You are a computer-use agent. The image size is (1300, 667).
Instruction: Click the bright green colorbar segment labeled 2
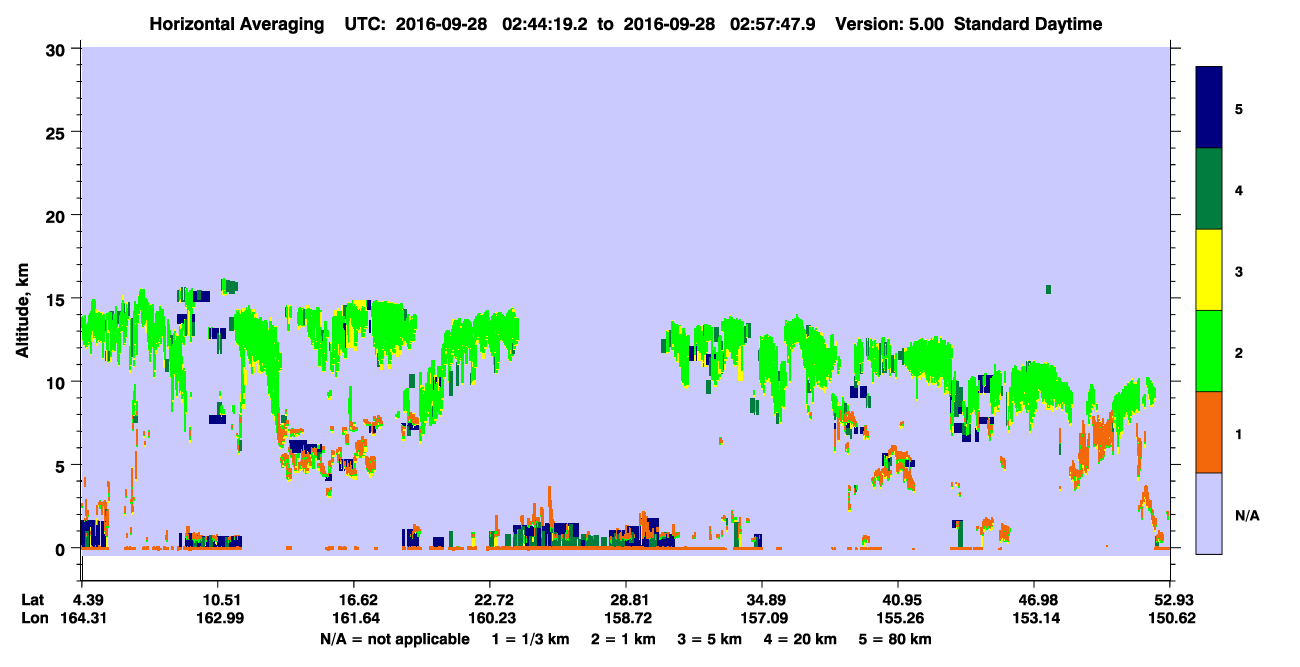click(x=1209, y=351)
